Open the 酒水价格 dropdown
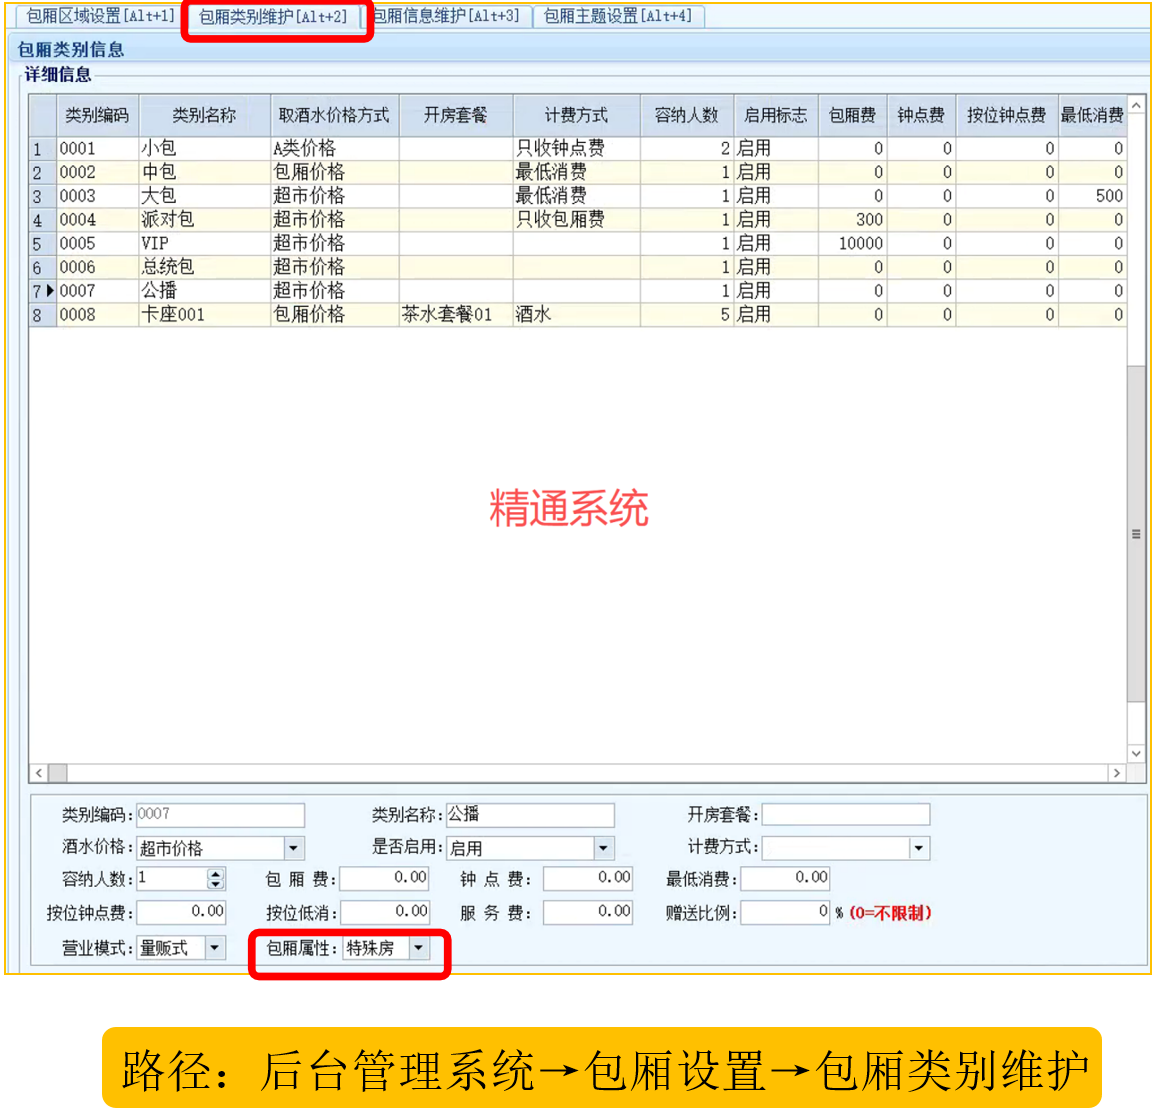This screenshot has height=1112, width=1156. tap(292, 847)
